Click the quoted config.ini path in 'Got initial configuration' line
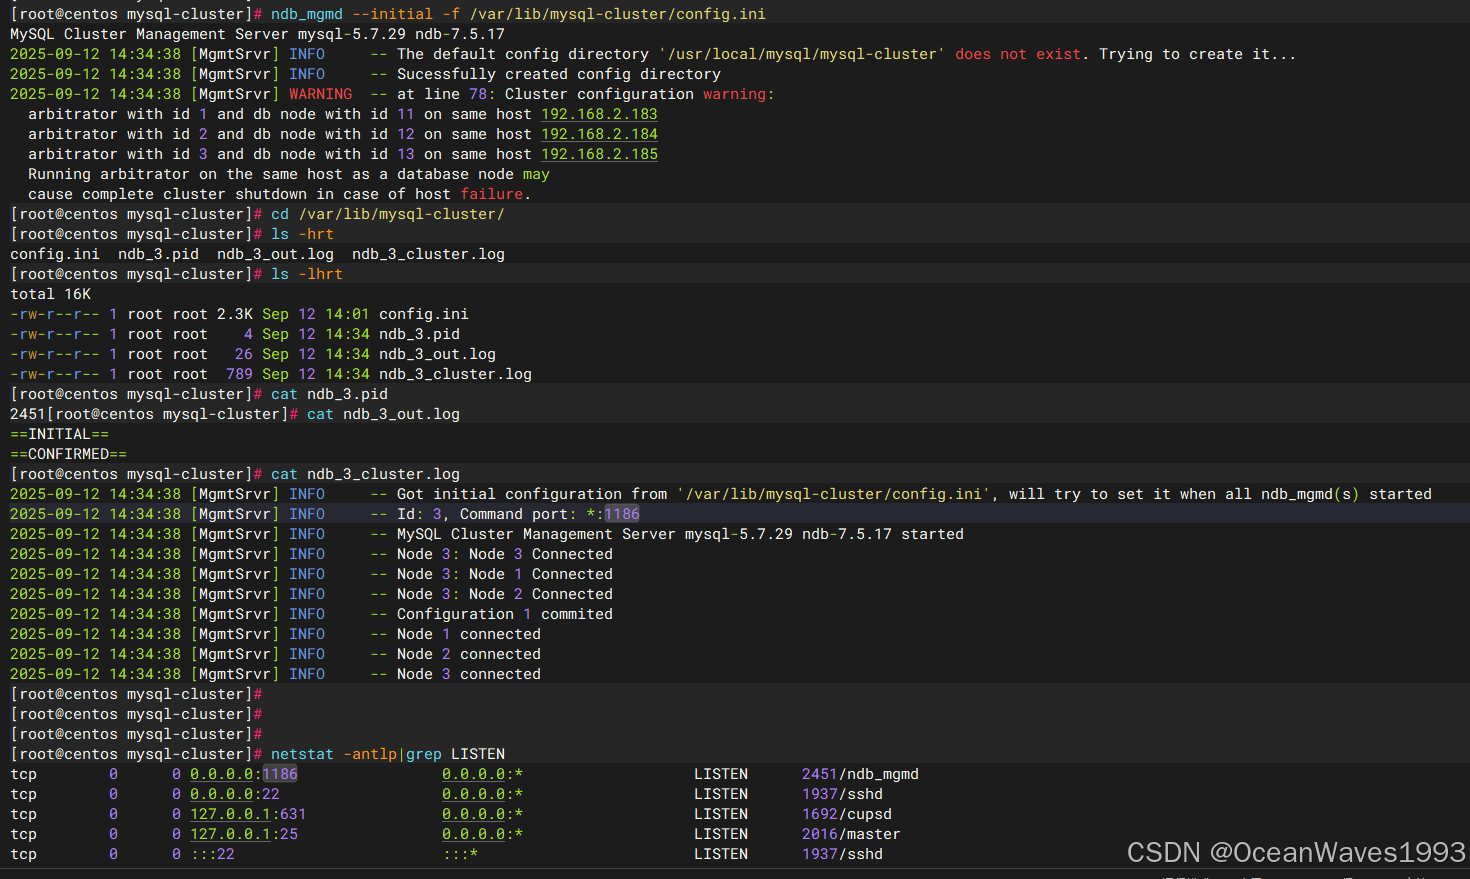 click(x=833, y=494)
